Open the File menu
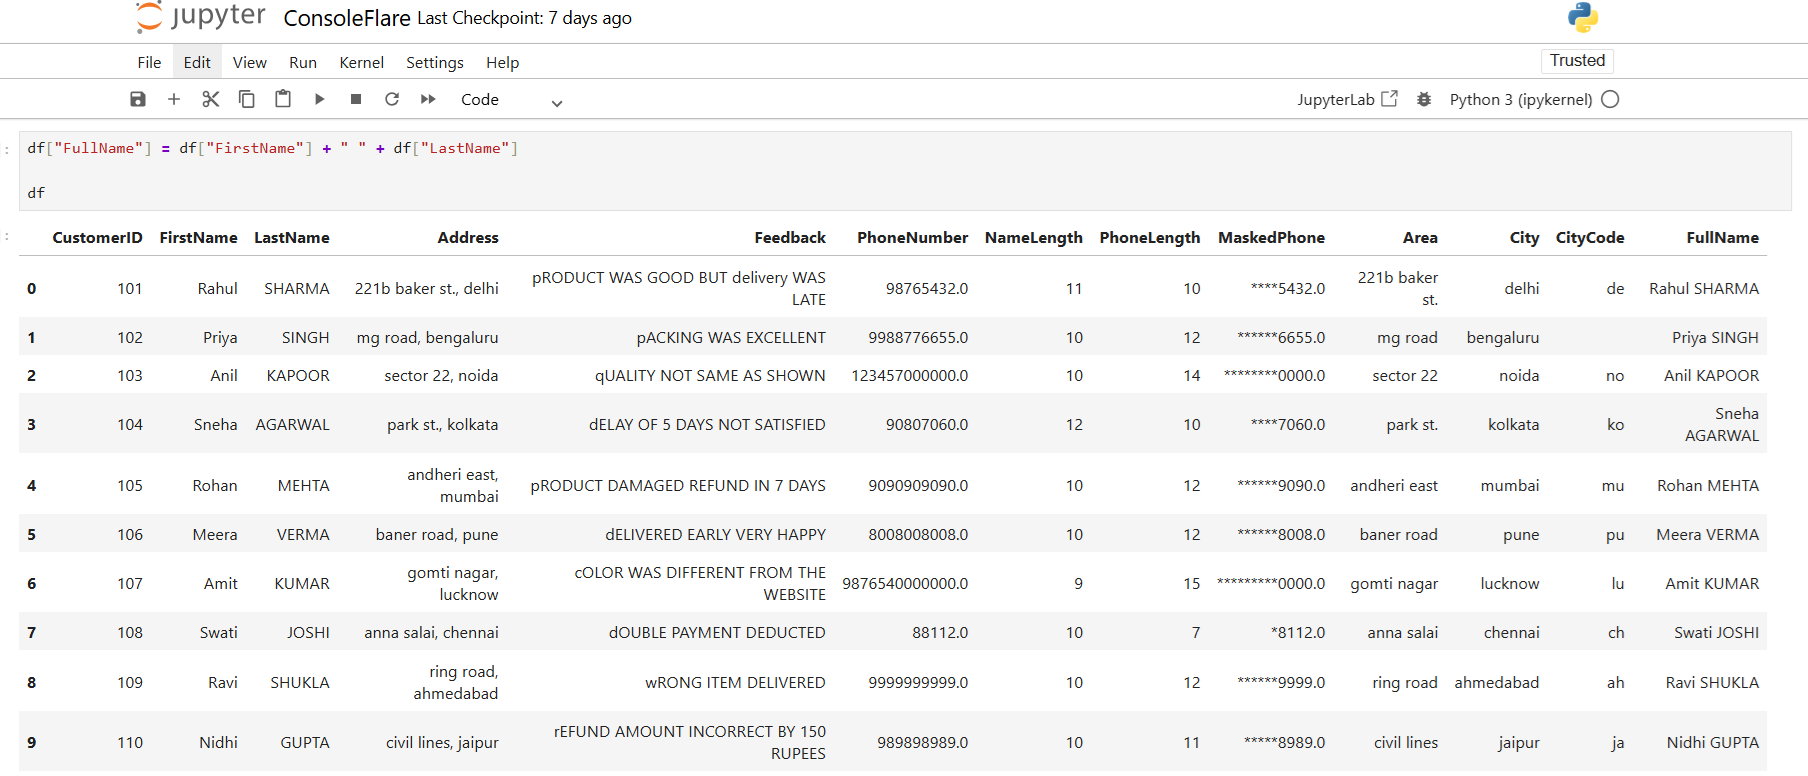Screen dimensions: 1808x776 coord(149,62)
